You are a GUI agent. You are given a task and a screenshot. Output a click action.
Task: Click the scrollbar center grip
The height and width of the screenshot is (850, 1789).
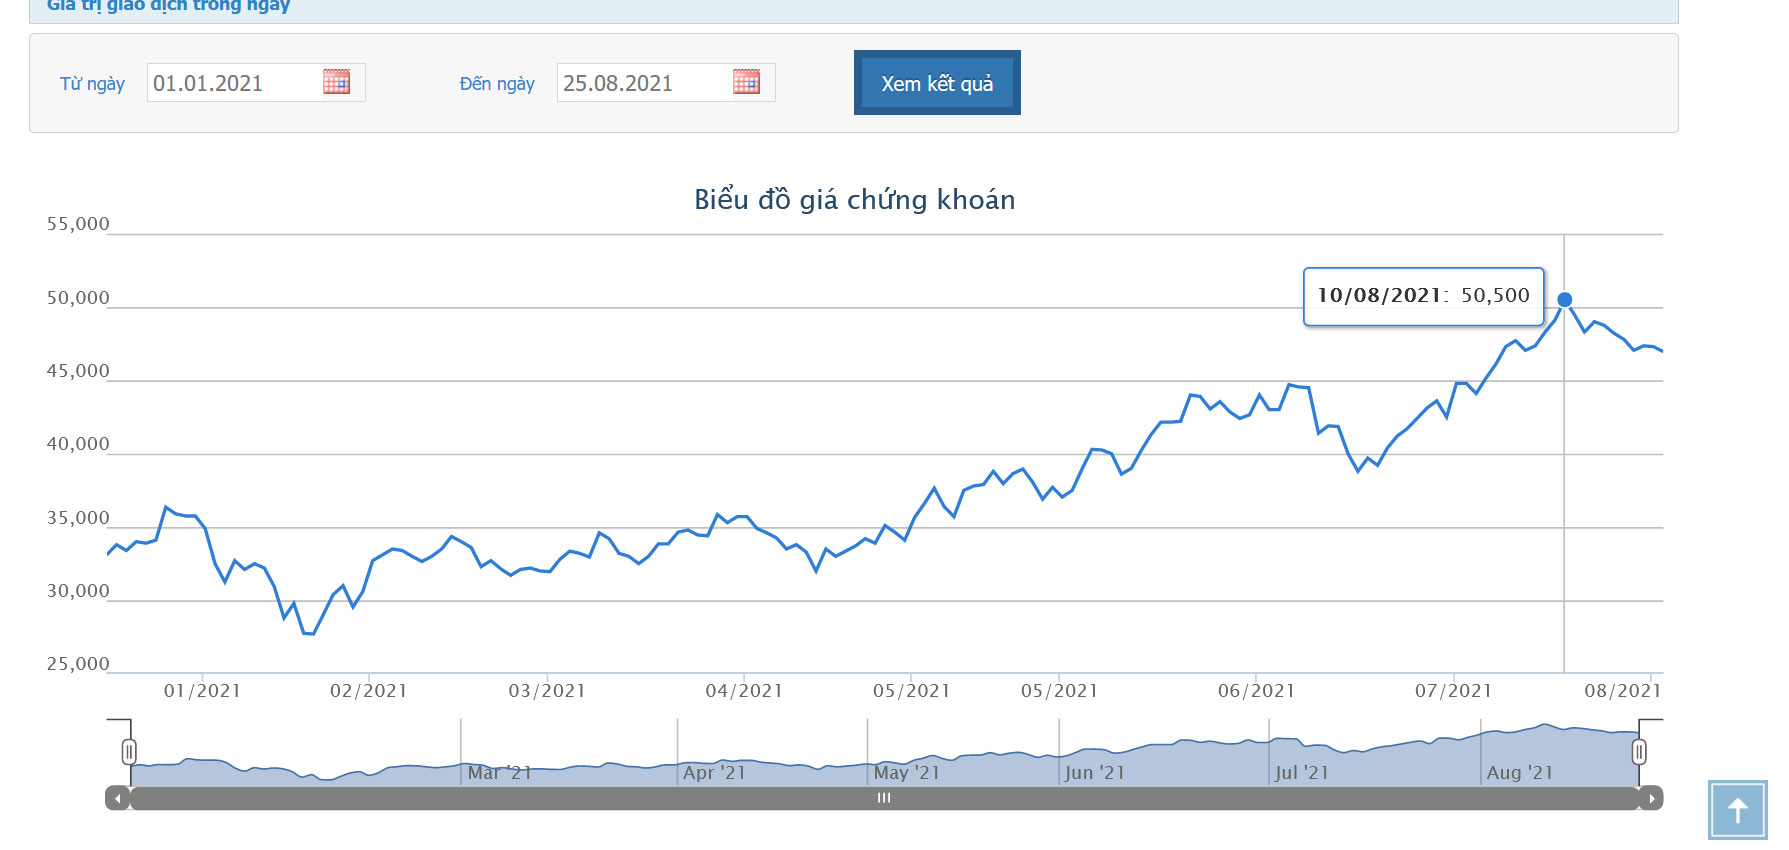point(884,798)
